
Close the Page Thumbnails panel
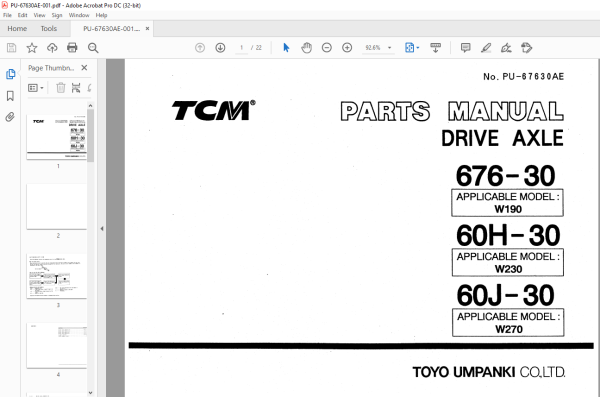pos(84,68)
